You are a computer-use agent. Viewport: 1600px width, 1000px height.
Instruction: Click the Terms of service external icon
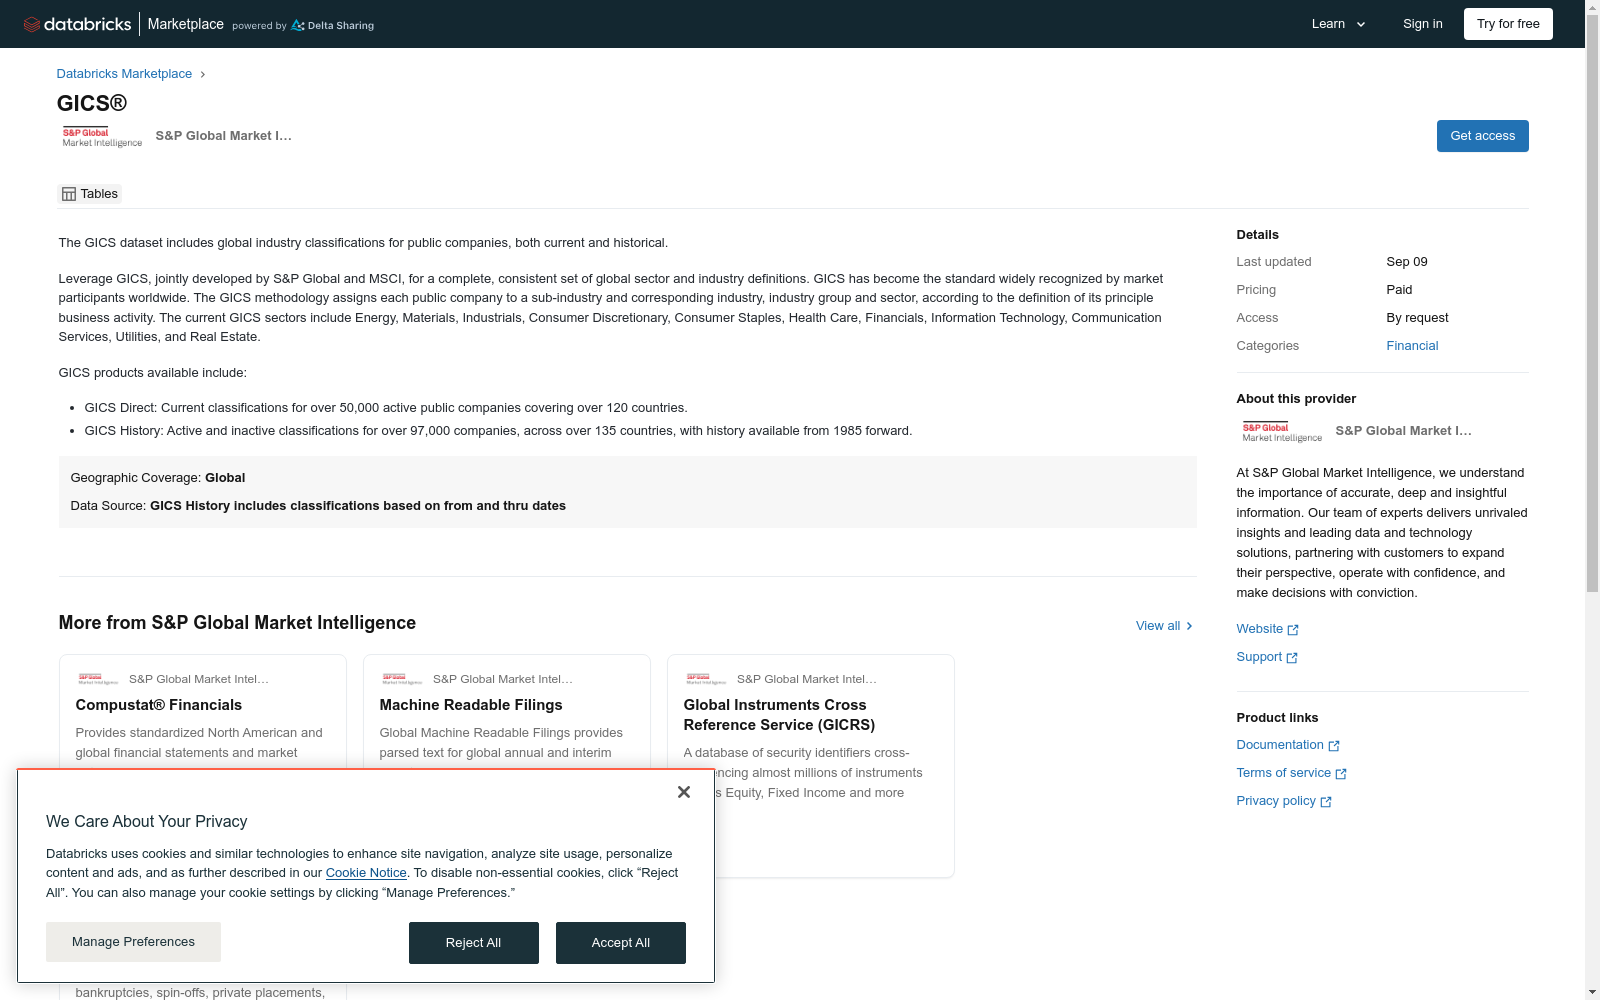click(1341, 774)
